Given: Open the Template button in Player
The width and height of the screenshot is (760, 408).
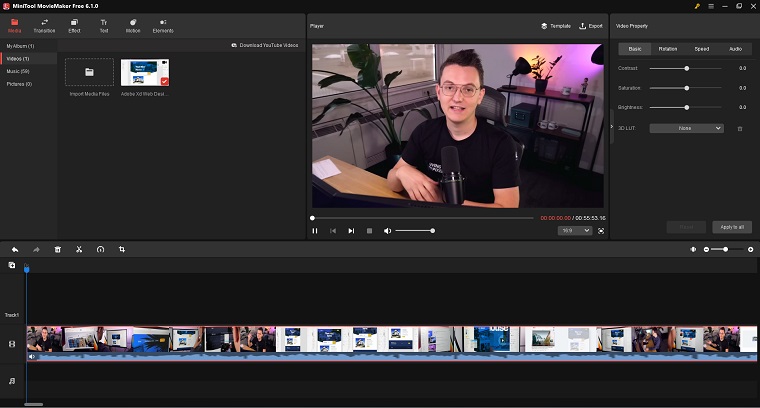Looking at the screenshot, I should coord(556,26).
